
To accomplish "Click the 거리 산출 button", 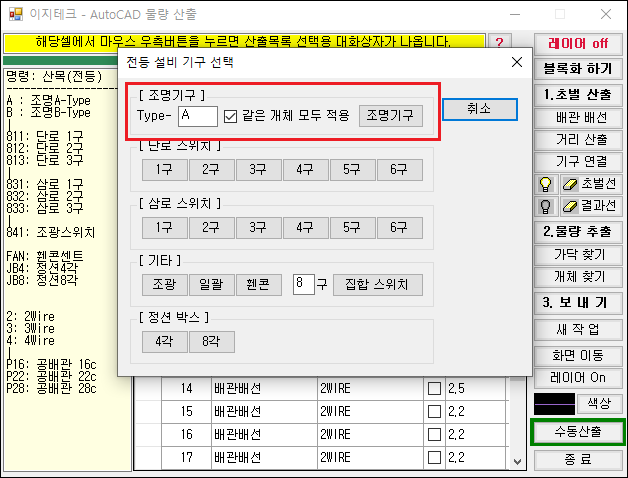I will [578, 140].
